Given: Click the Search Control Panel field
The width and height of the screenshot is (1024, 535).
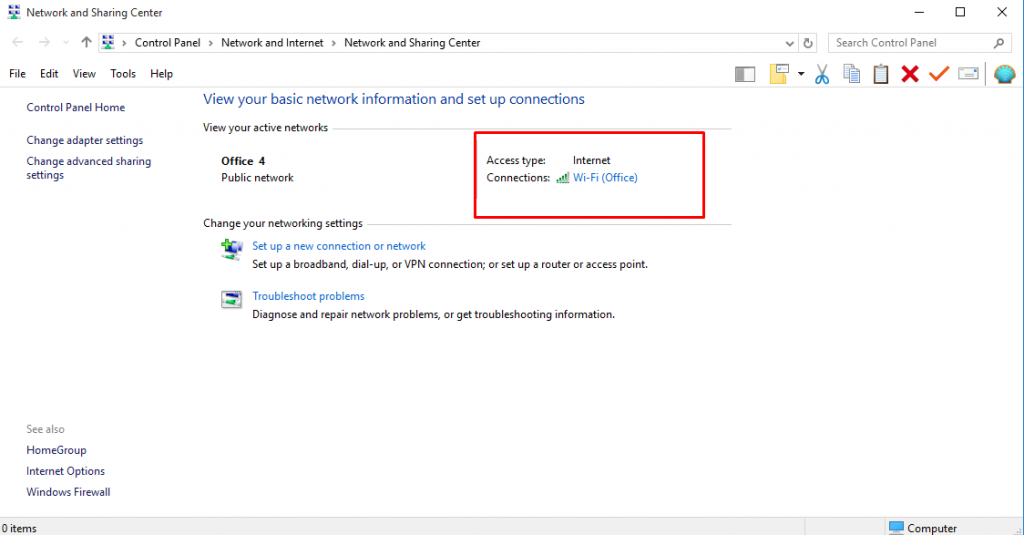Looking at the screenshot, I should 910,43.
